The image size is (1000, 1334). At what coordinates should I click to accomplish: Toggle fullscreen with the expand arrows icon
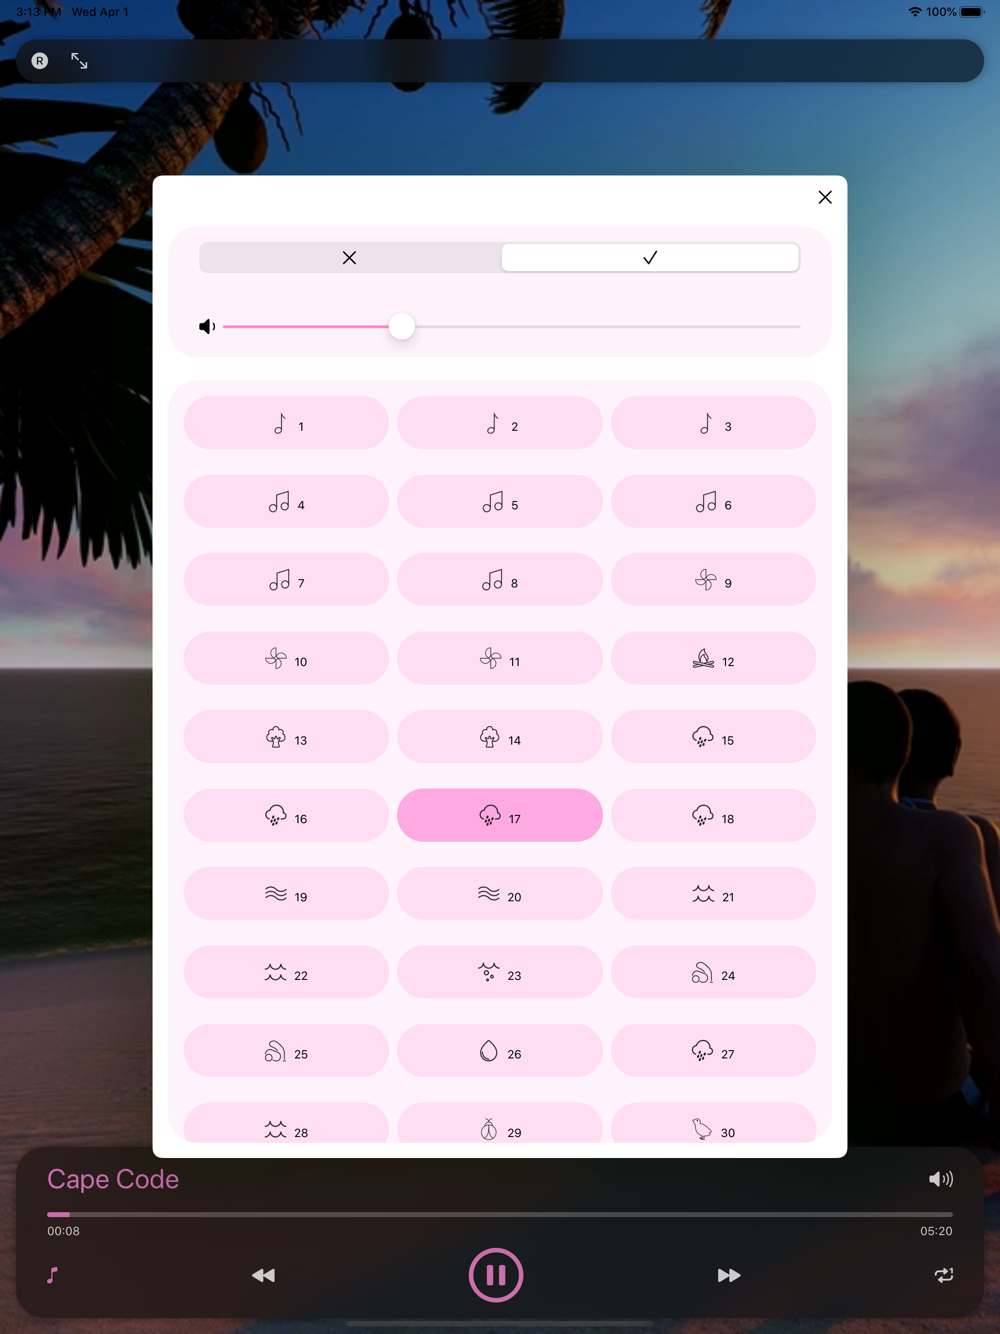79,61
